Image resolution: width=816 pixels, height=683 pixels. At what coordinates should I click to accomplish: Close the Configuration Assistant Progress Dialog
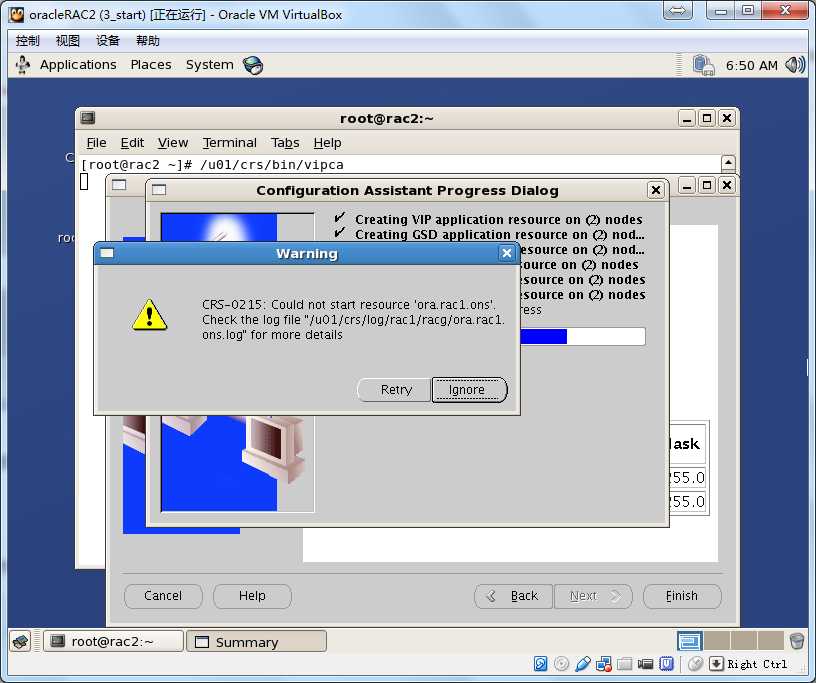[x=656, y=191]
